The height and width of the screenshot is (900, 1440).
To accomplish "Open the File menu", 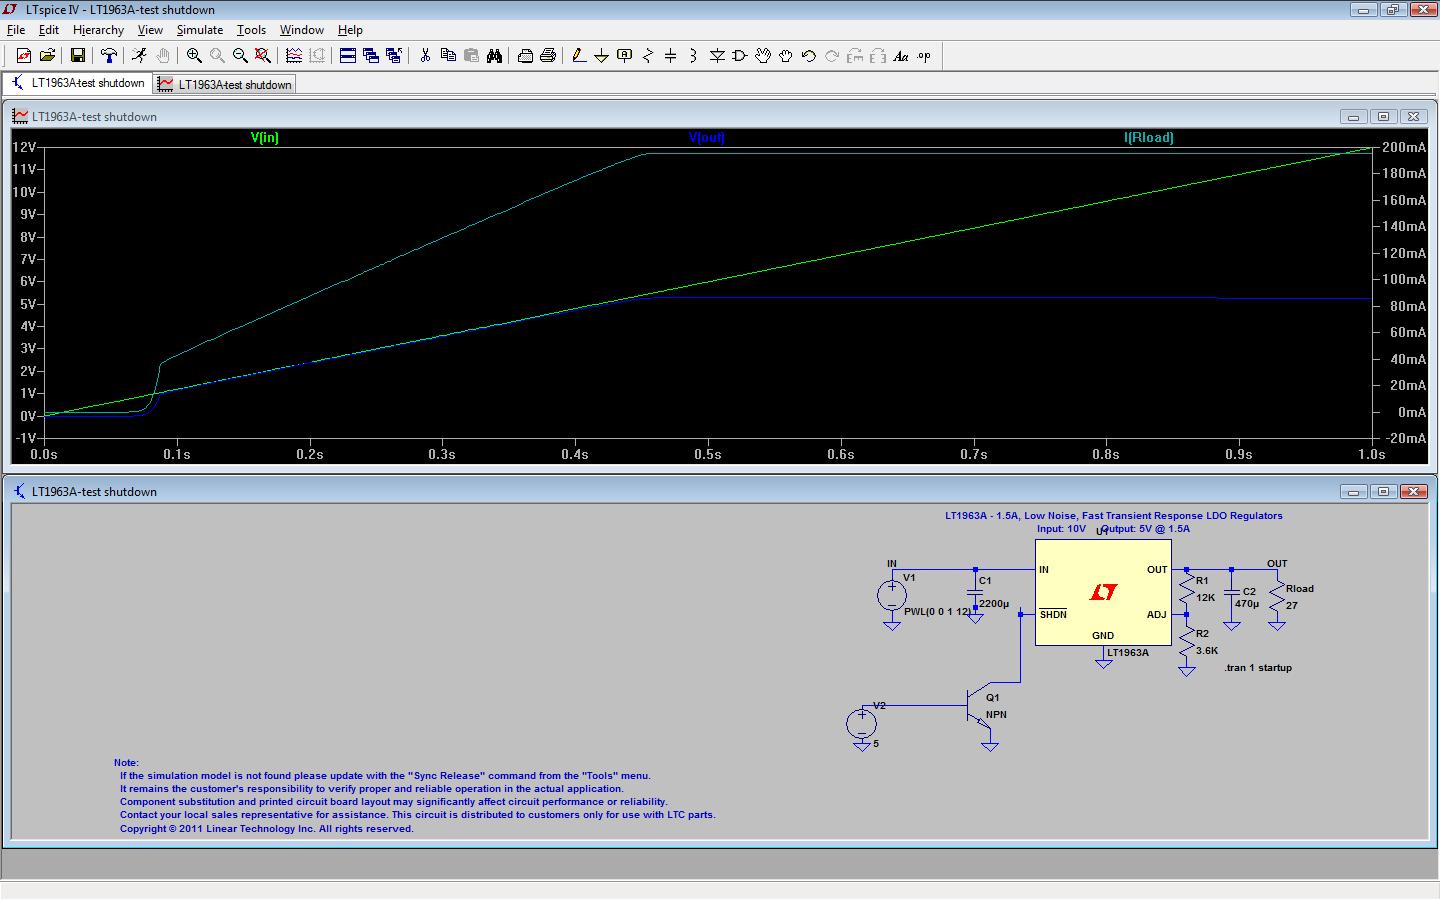I will pos(16,30).
